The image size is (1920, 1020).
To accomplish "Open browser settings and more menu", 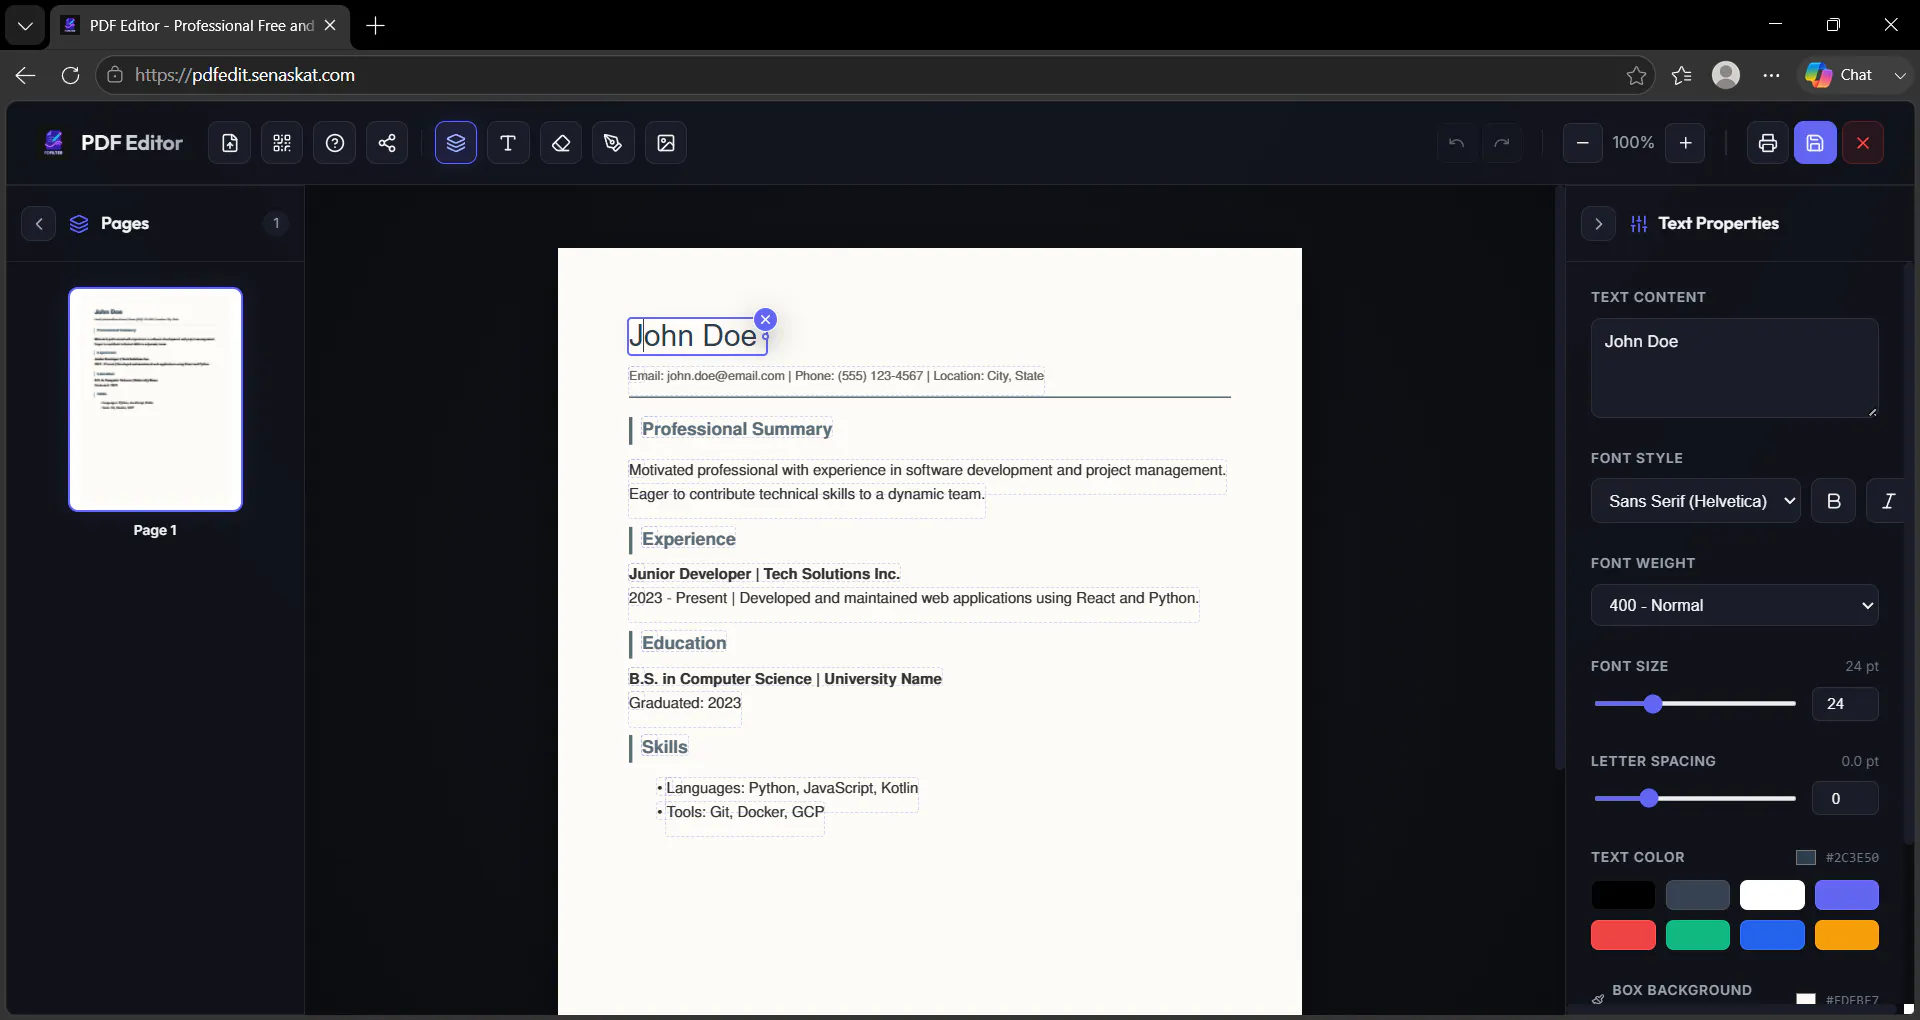I will (x=1771, y=75).
